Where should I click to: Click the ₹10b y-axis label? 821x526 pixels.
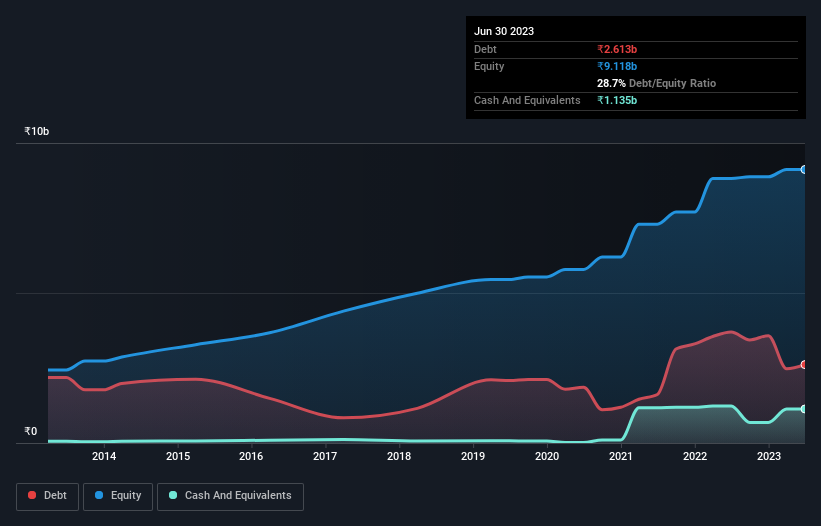(x=37, y=131)
